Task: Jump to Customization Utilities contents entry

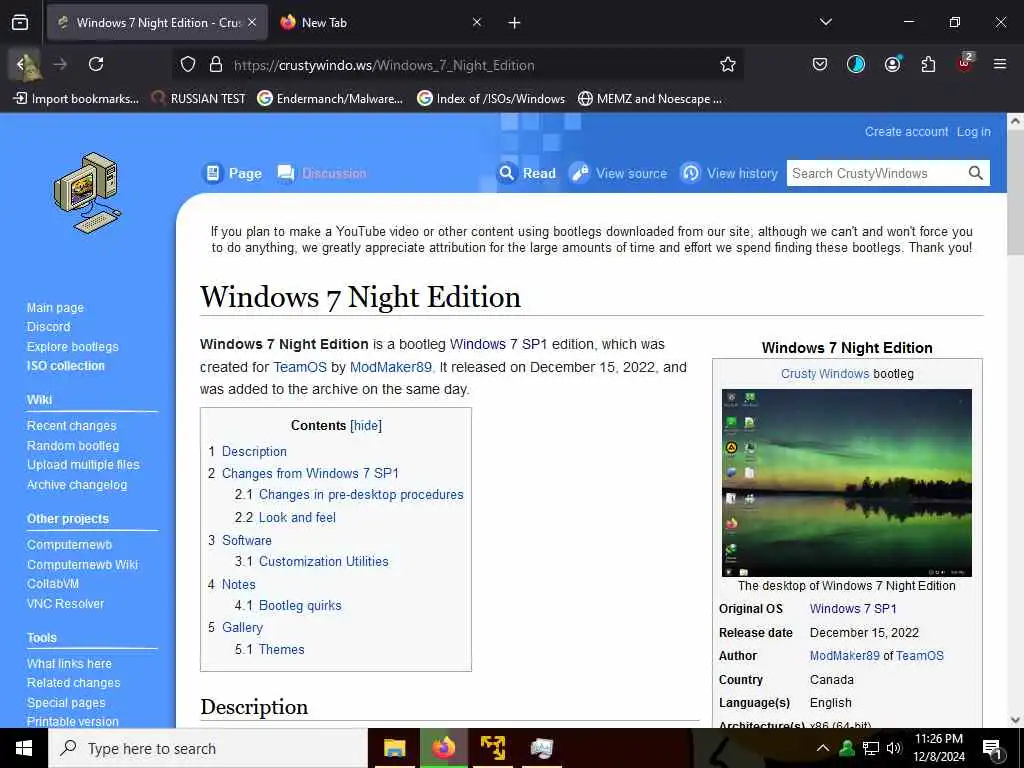Action: pyautogui.click(x=323, y=561)
